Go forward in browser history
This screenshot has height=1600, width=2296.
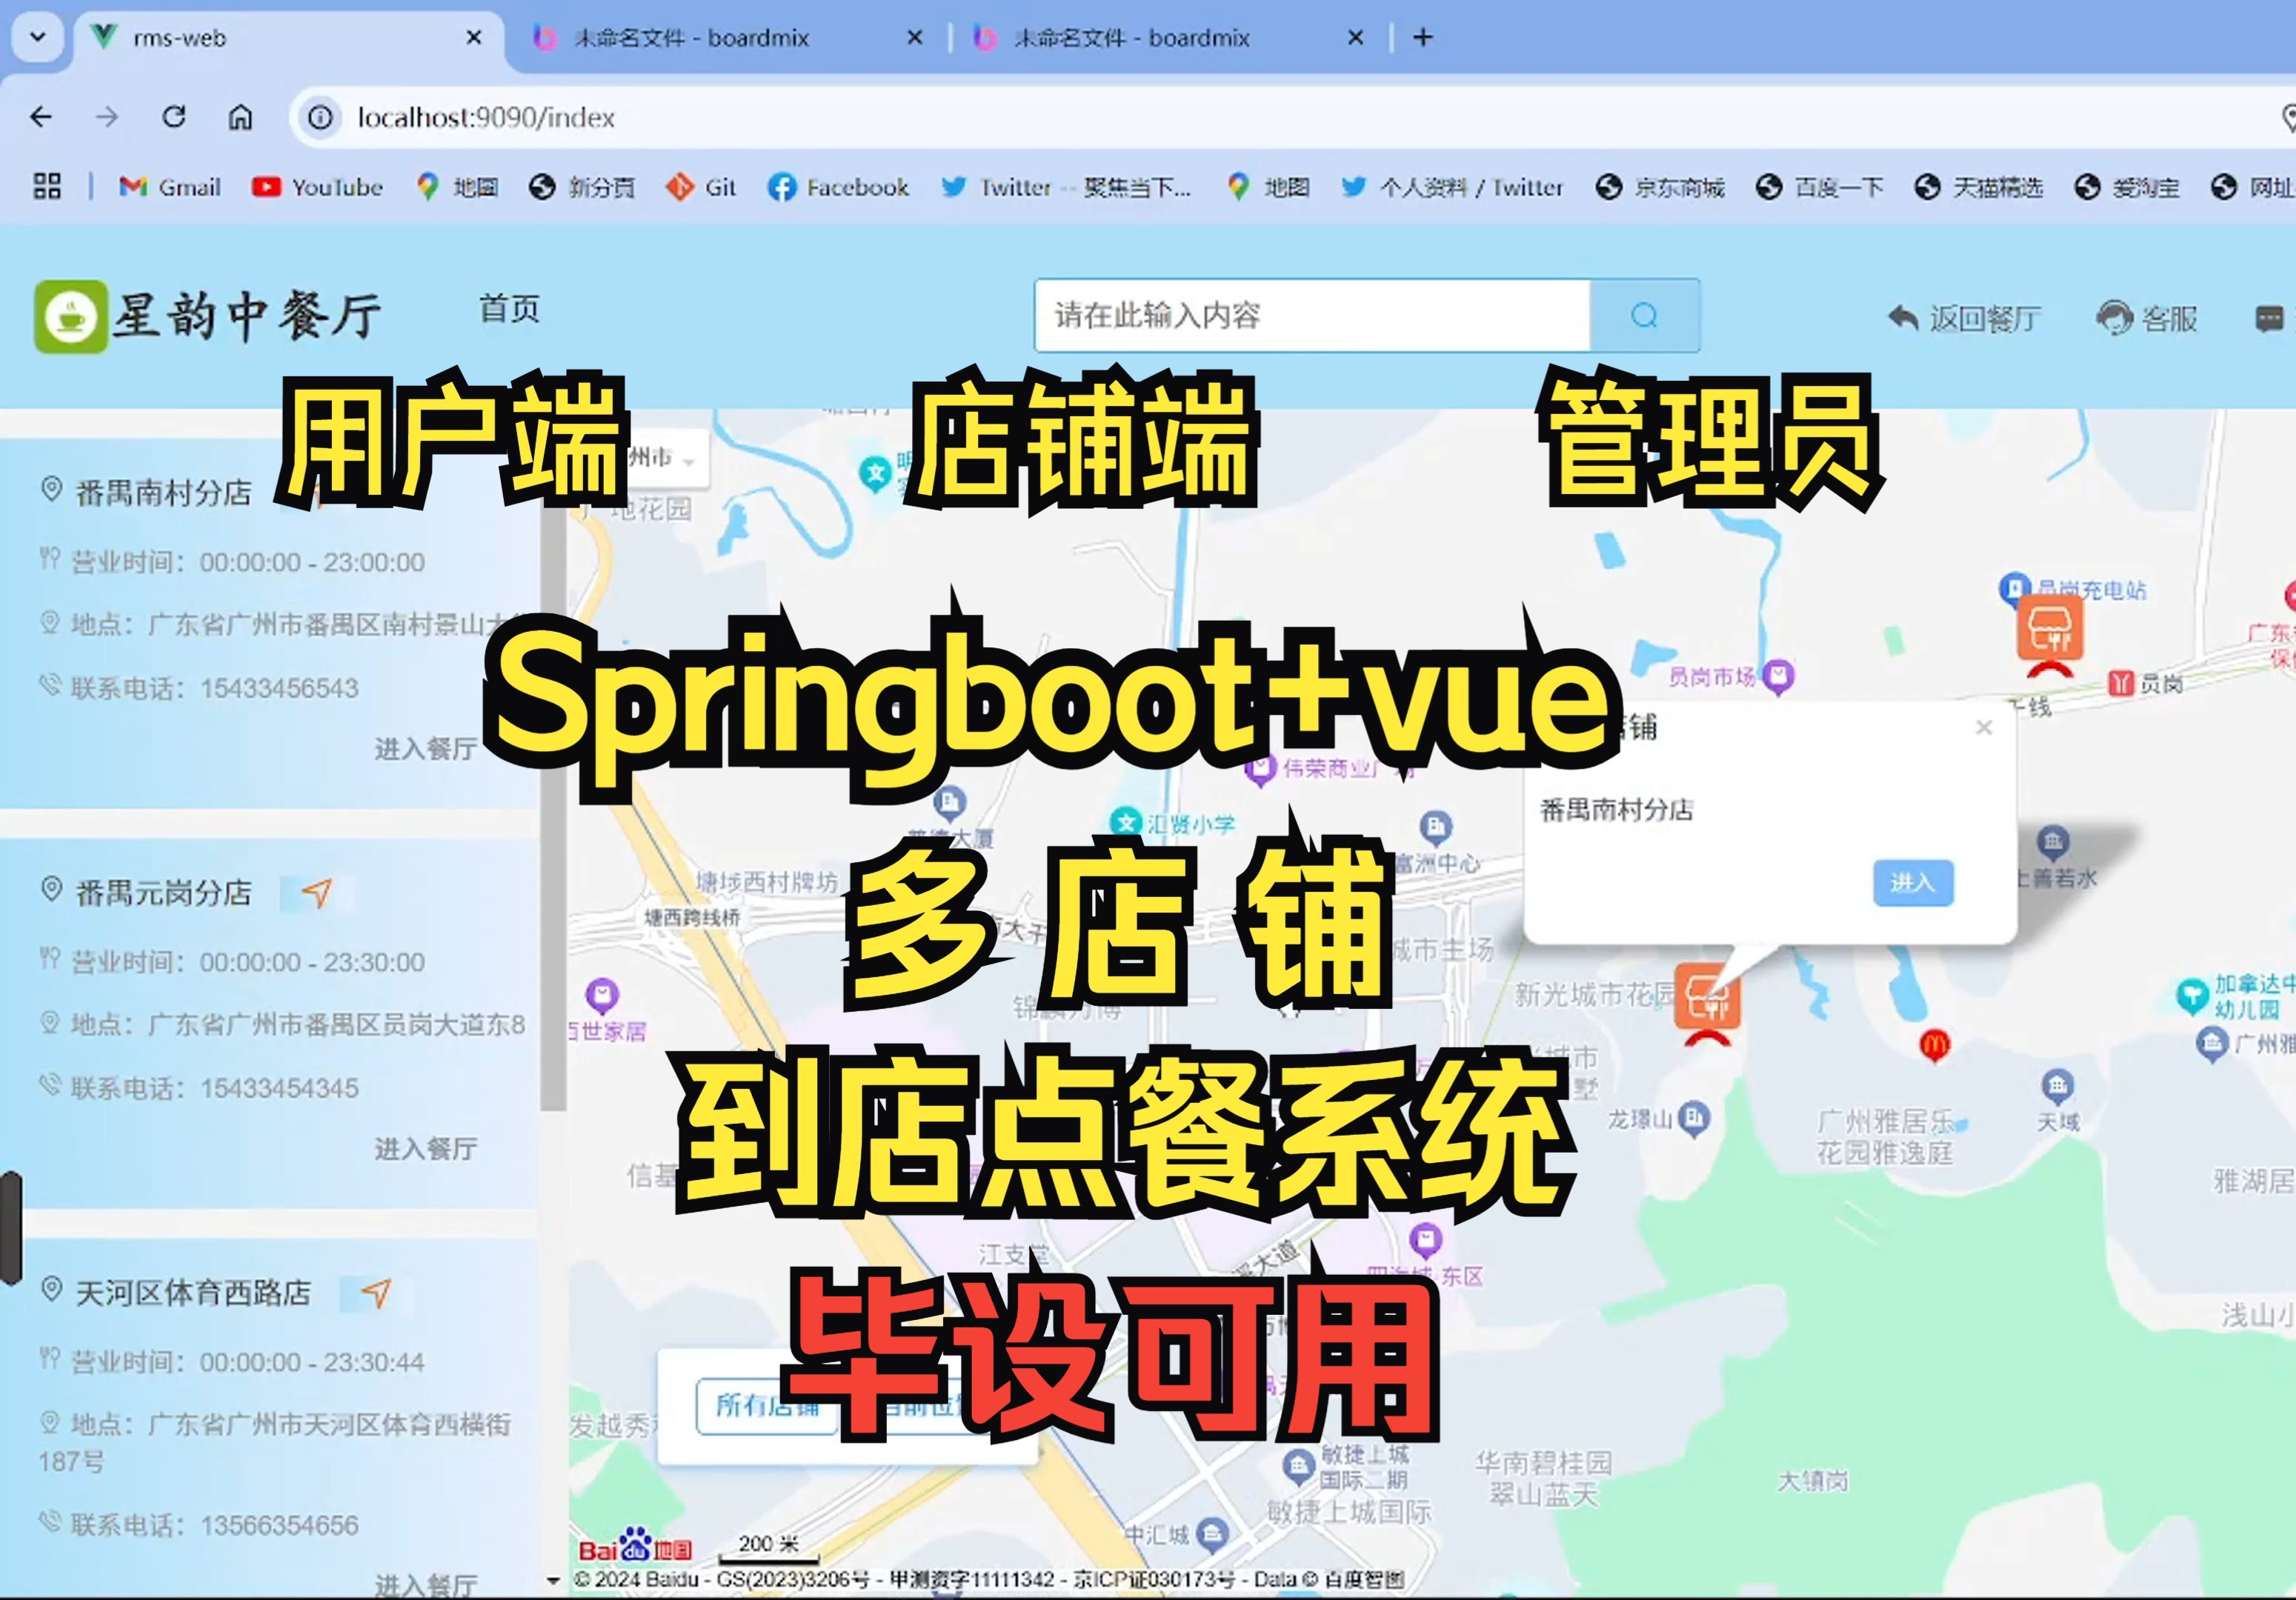point(107,117)
